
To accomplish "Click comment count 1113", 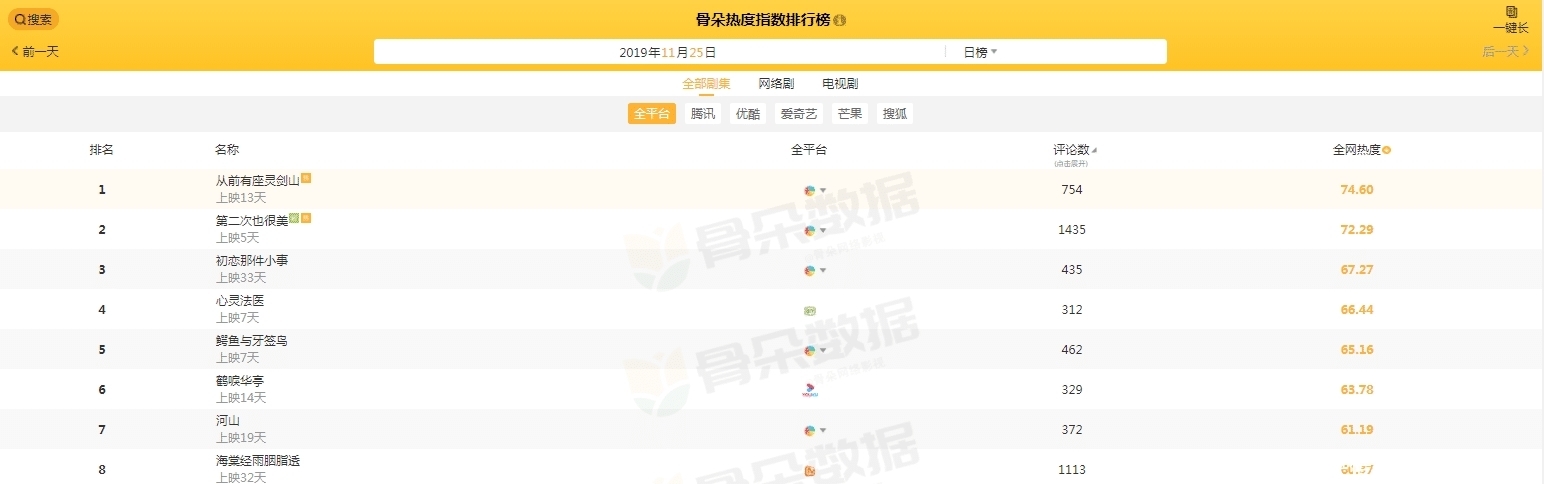I will pyautogui.click(x=1072, y=470).
